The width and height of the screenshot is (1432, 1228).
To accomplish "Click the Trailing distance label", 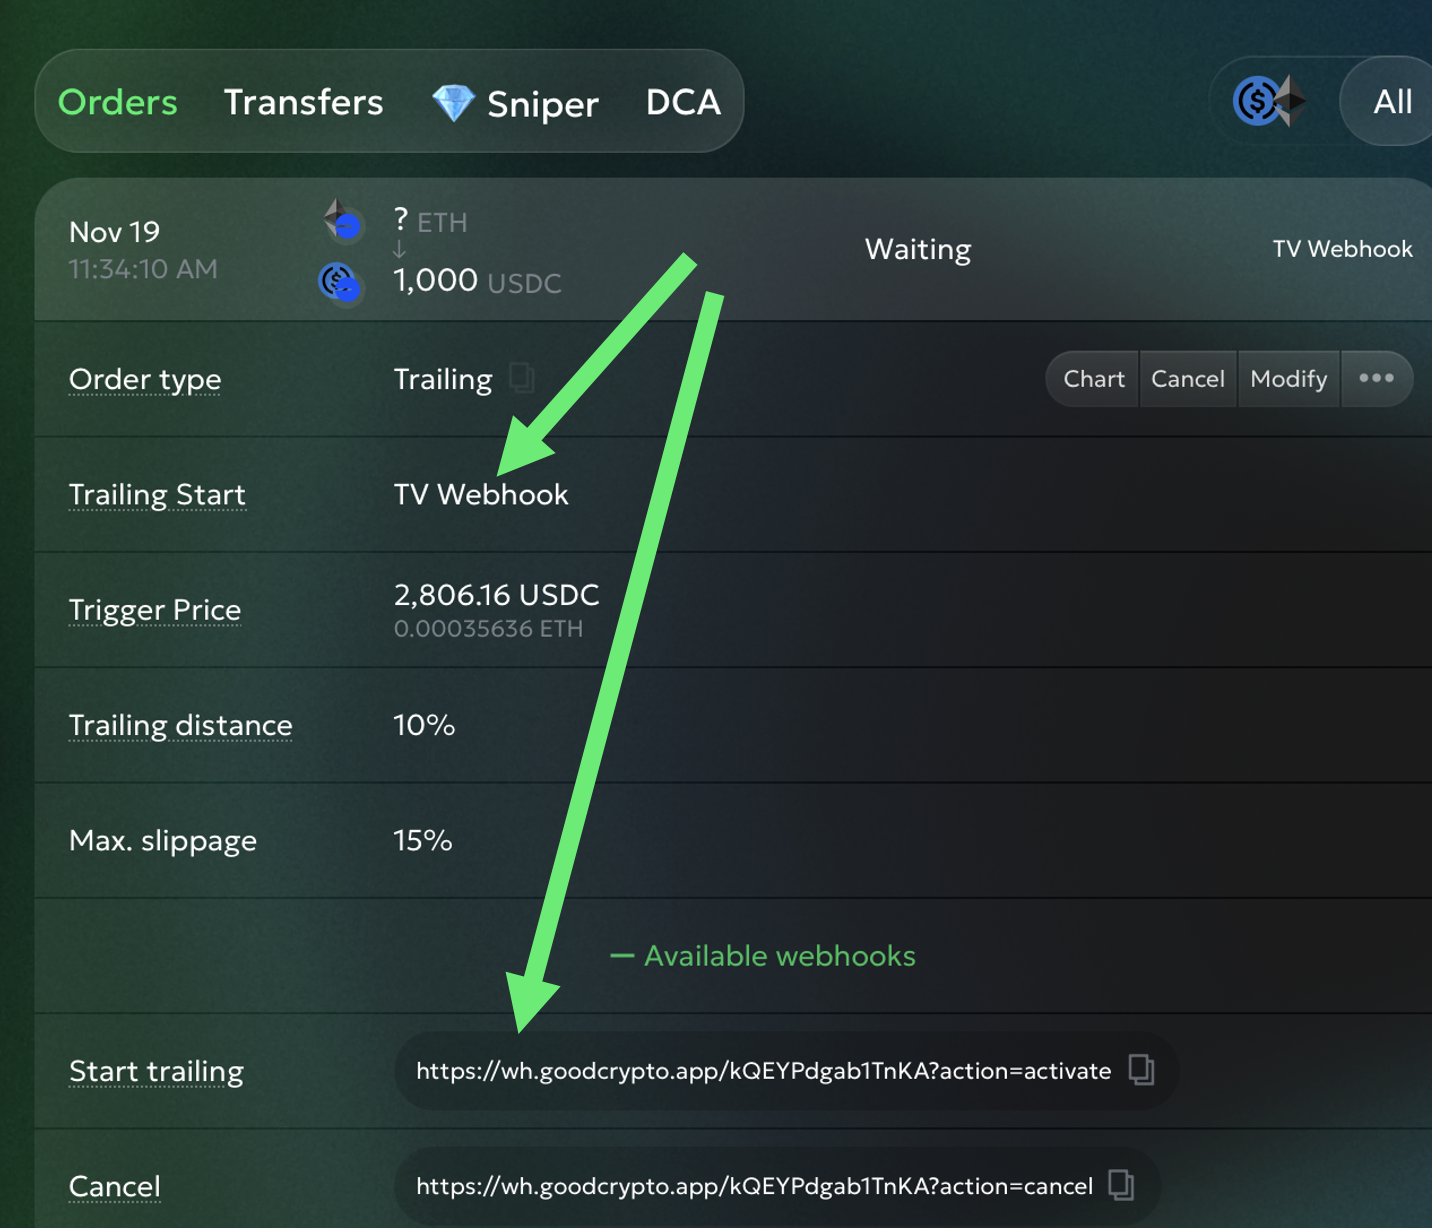I will click(181, 725).
